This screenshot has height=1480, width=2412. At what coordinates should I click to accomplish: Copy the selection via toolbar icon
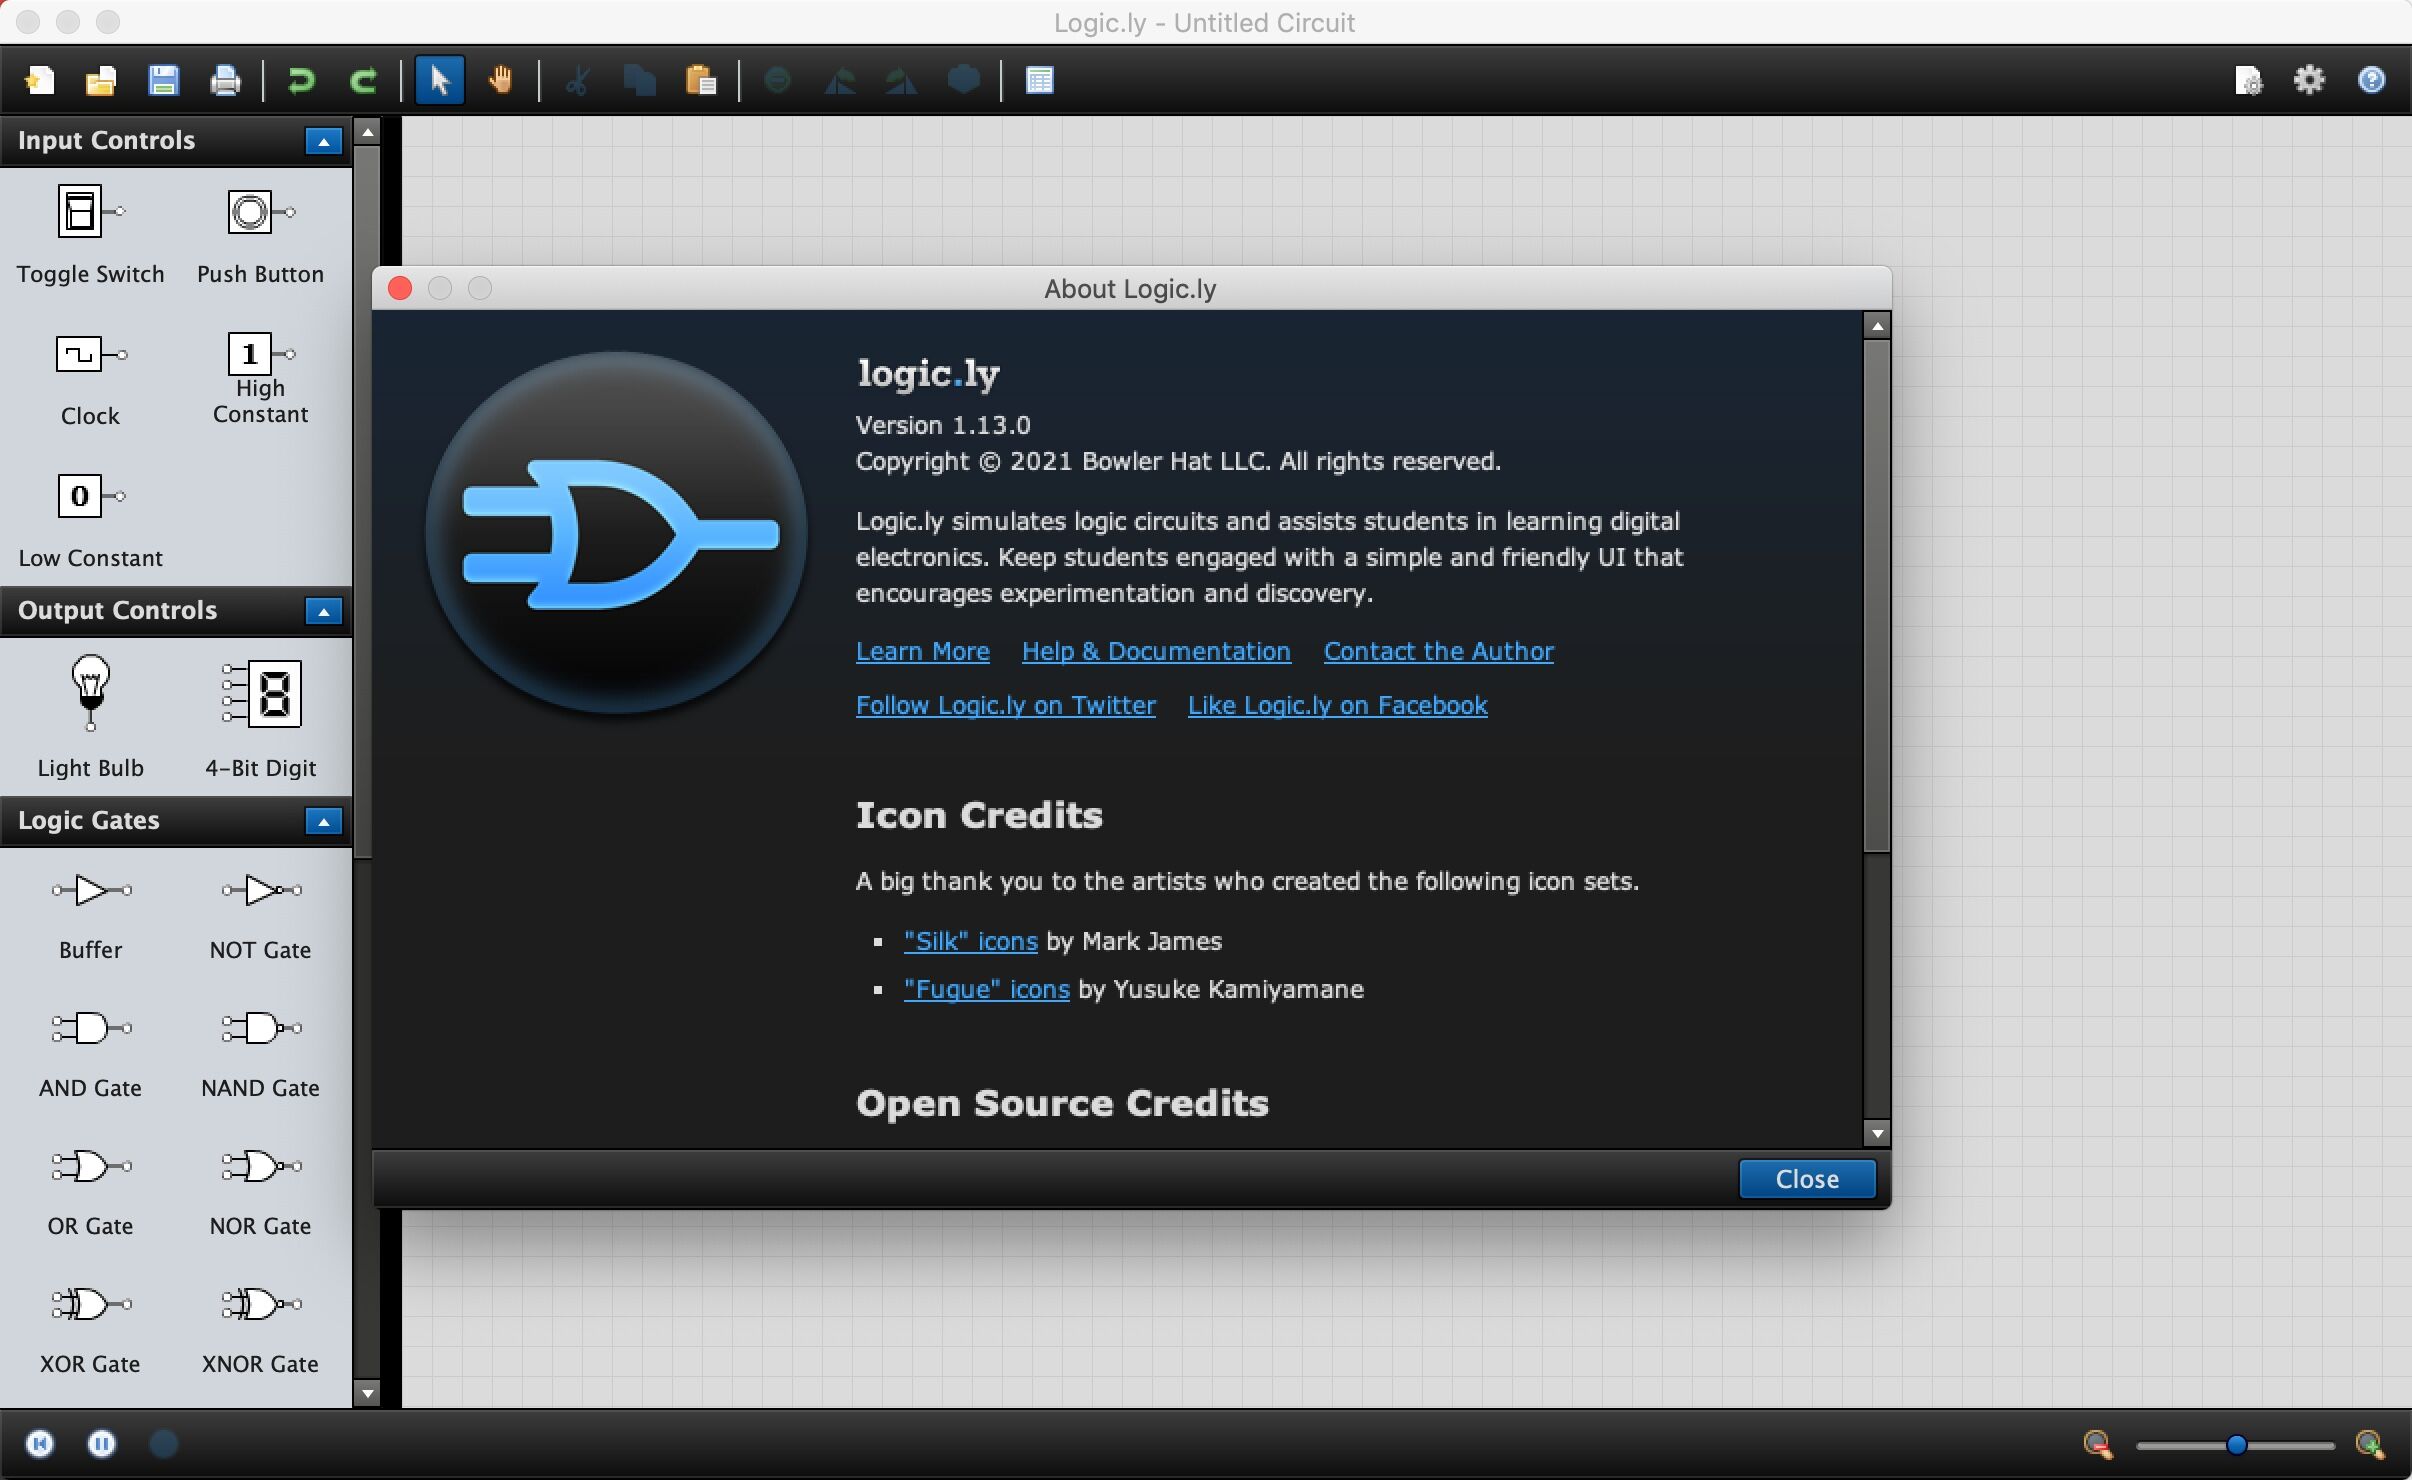coord(639,80)
